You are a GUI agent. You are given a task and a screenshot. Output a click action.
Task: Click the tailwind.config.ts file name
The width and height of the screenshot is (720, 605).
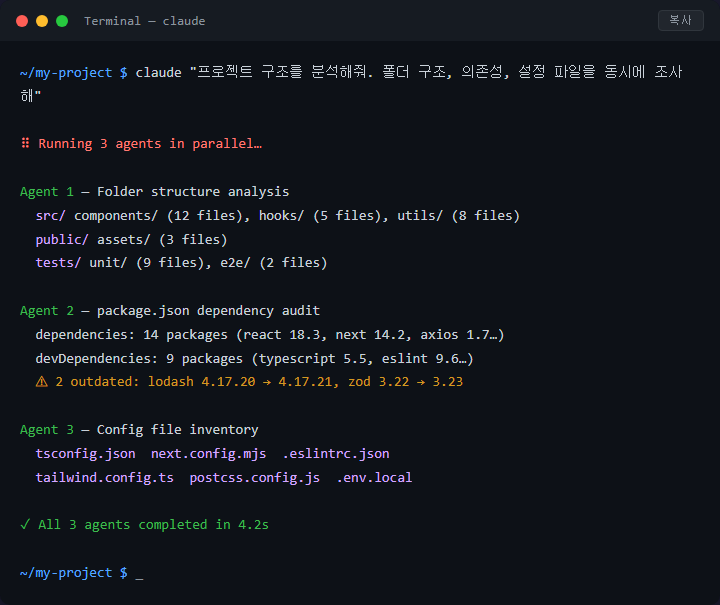click(x=105, y=478)
